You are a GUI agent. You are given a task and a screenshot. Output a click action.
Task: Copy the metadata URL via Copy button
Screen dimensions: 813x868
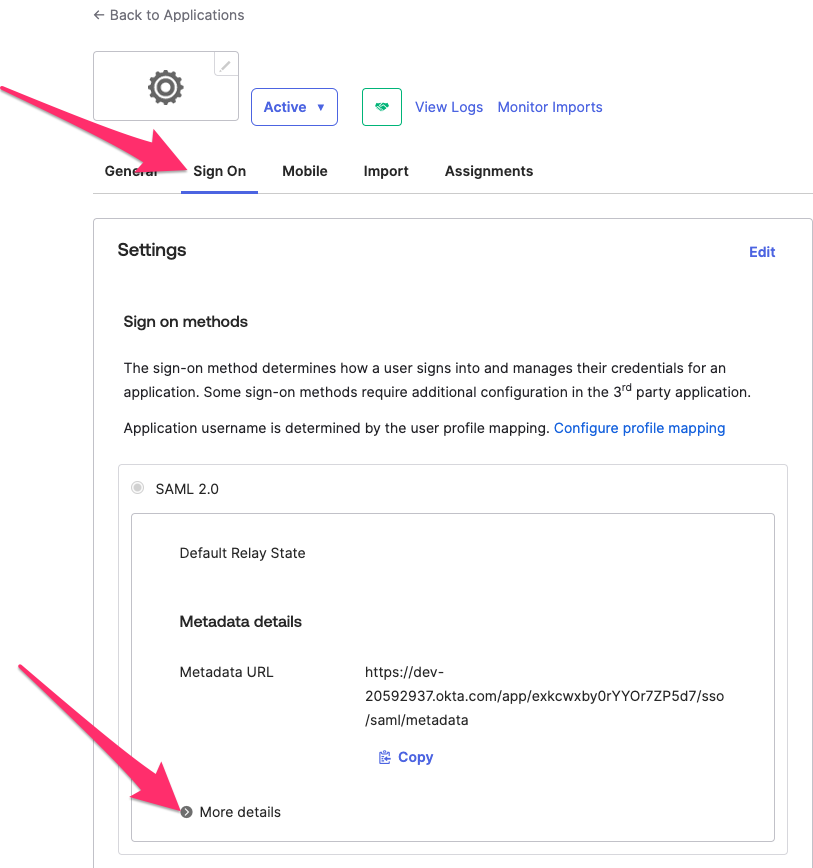click(406, 757)
